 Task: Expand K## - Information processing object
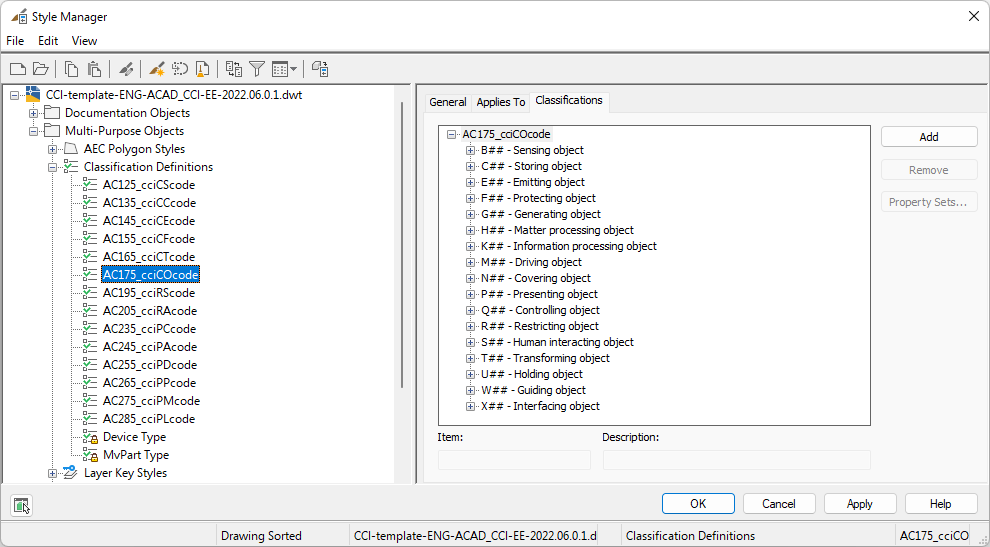coord(470,246)
